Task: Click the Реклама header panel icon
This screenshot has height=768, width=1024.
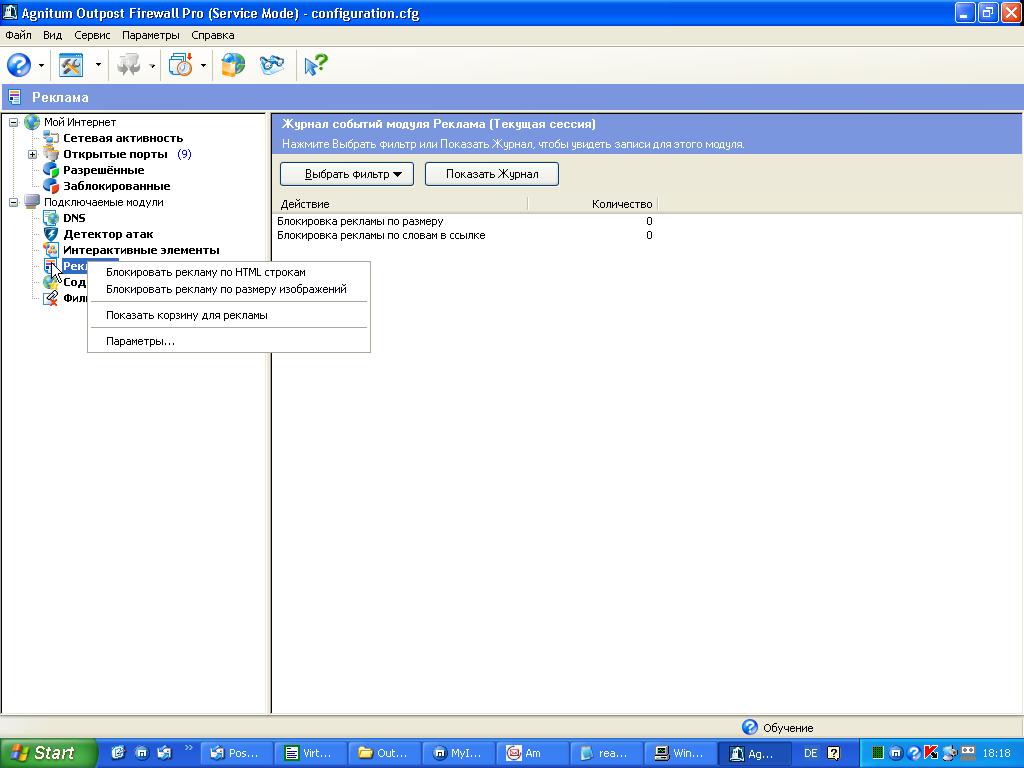Action: pyautogui.click(x=14, y=97)
